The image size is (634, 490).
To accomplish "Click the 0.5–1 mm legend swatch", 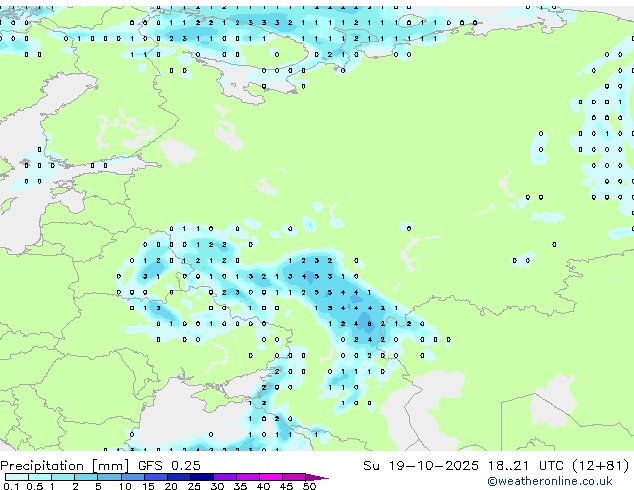I will tap(40, 477).
